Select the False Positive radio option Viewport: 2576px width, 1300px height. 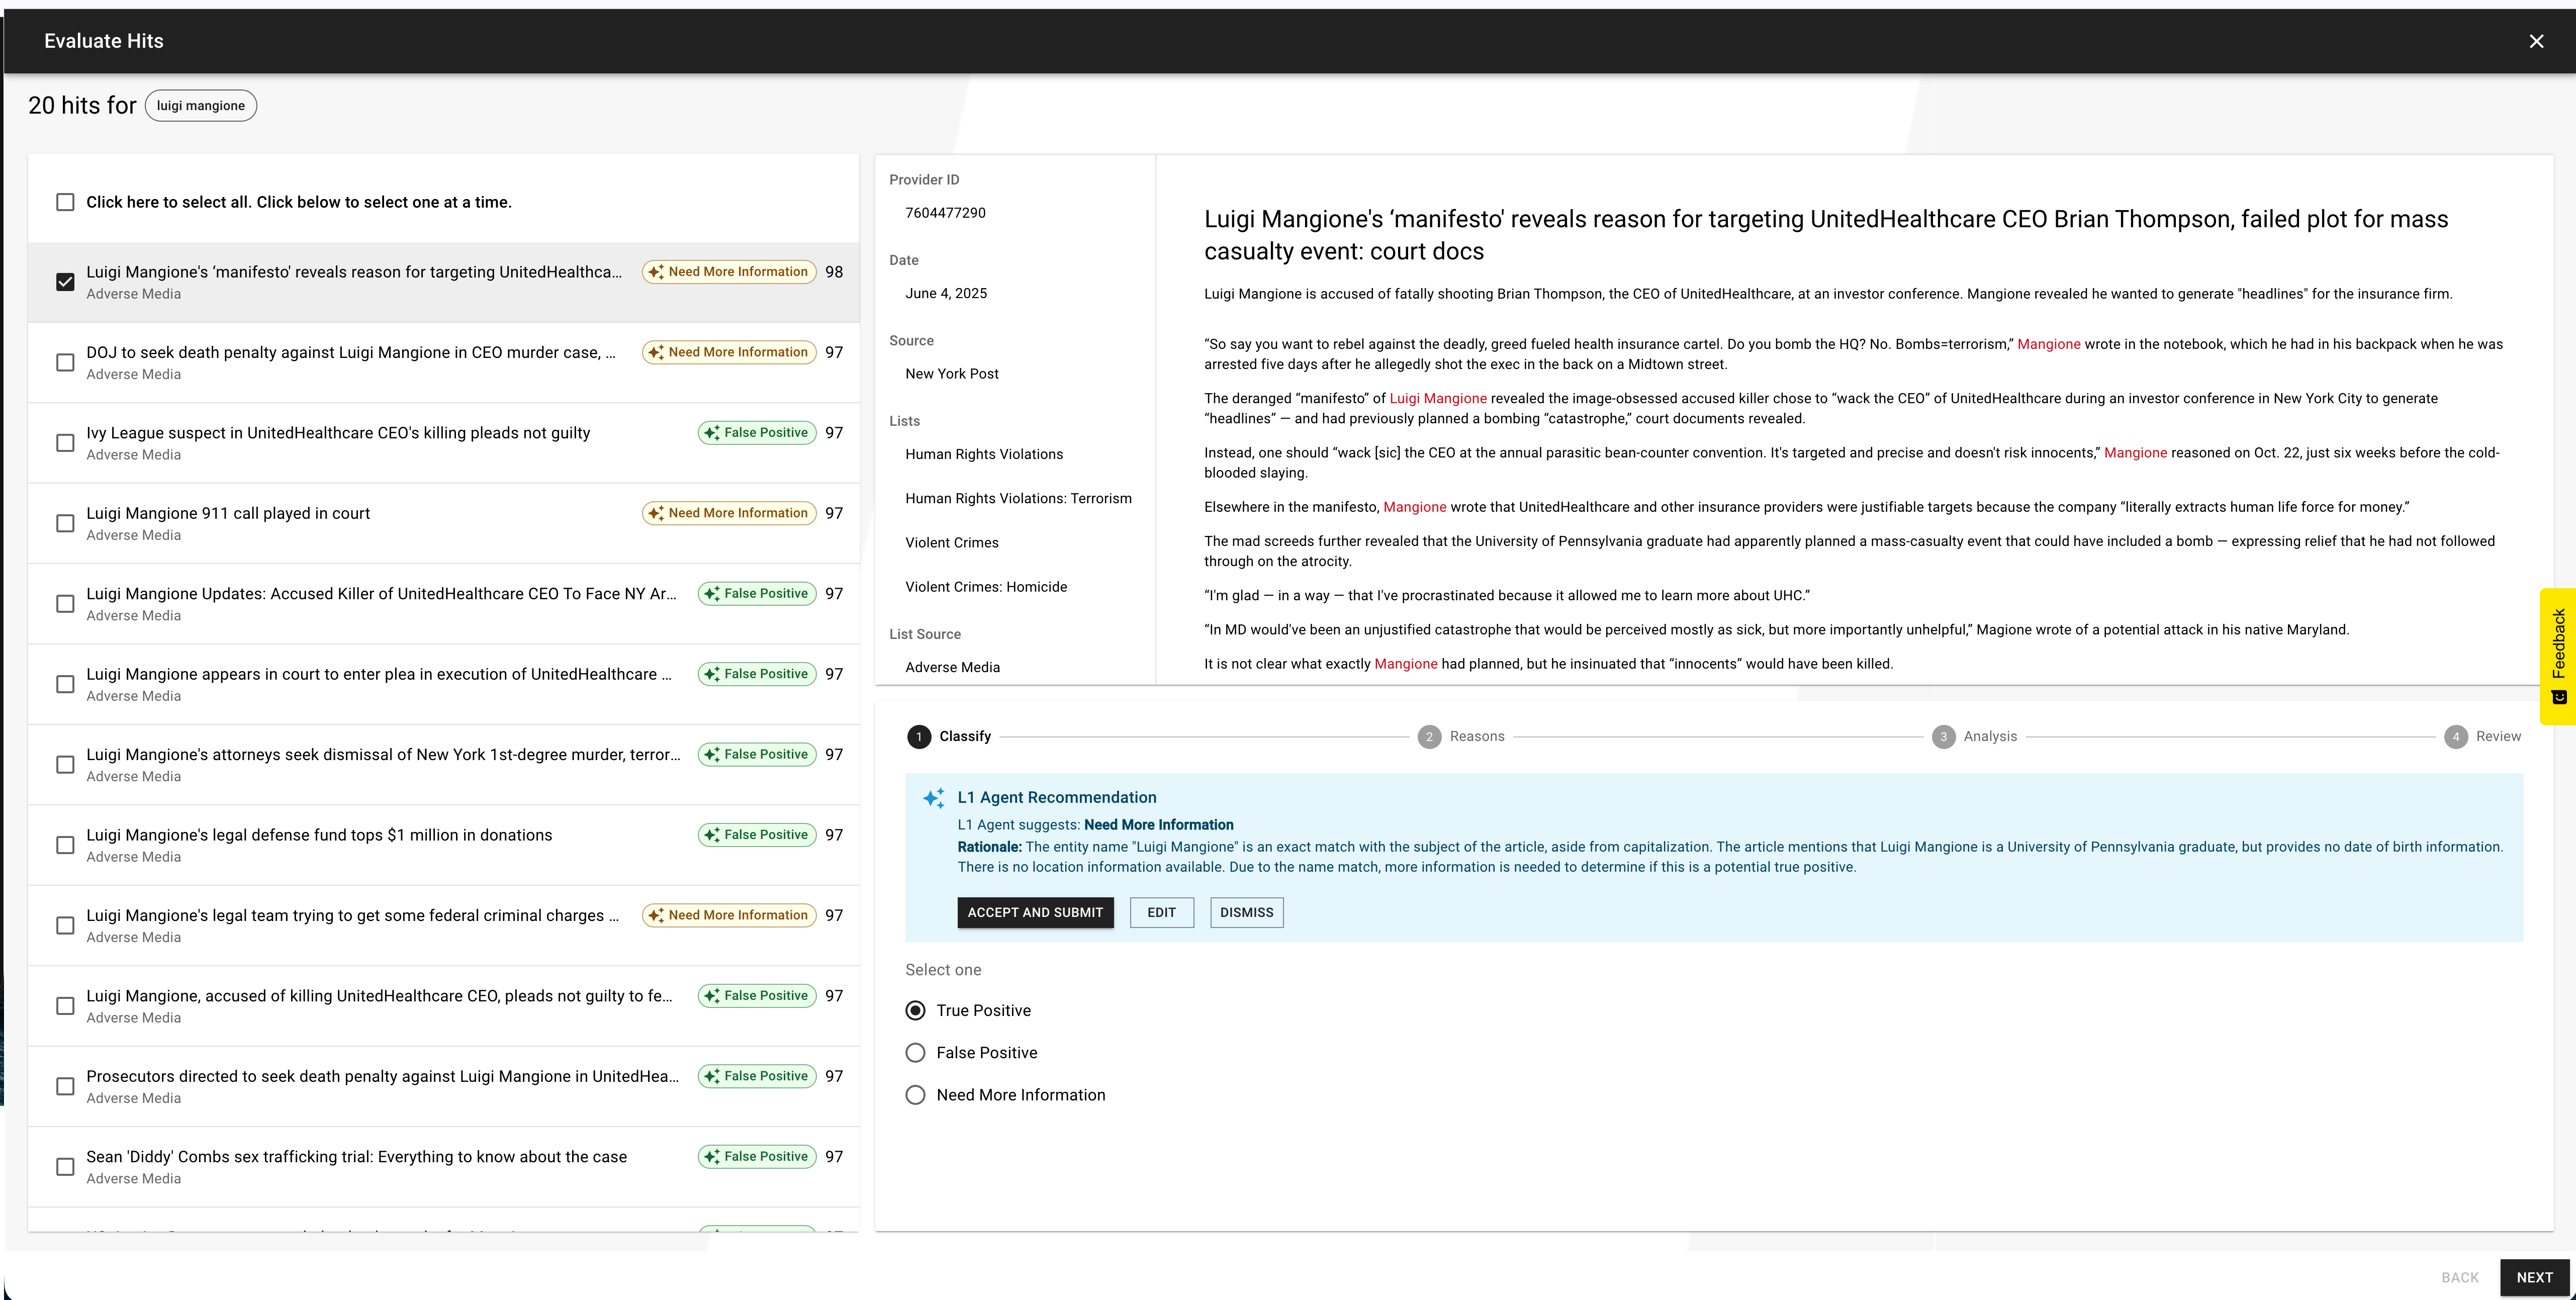[x=915, y=1052]
